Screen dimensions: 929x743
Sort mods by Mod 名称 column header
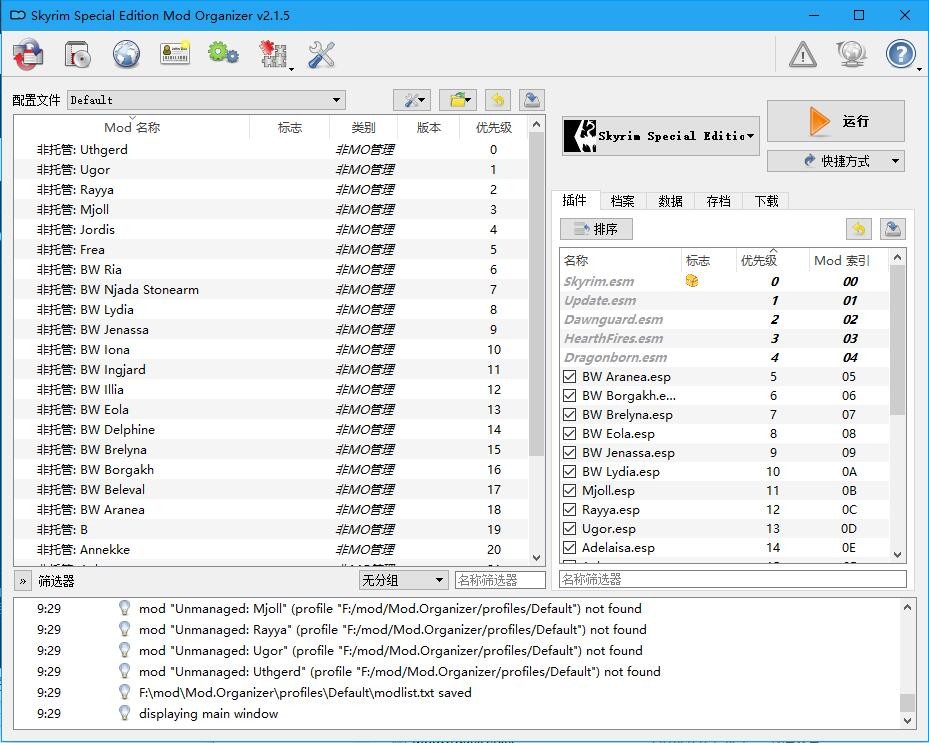(x=132, y=127)
